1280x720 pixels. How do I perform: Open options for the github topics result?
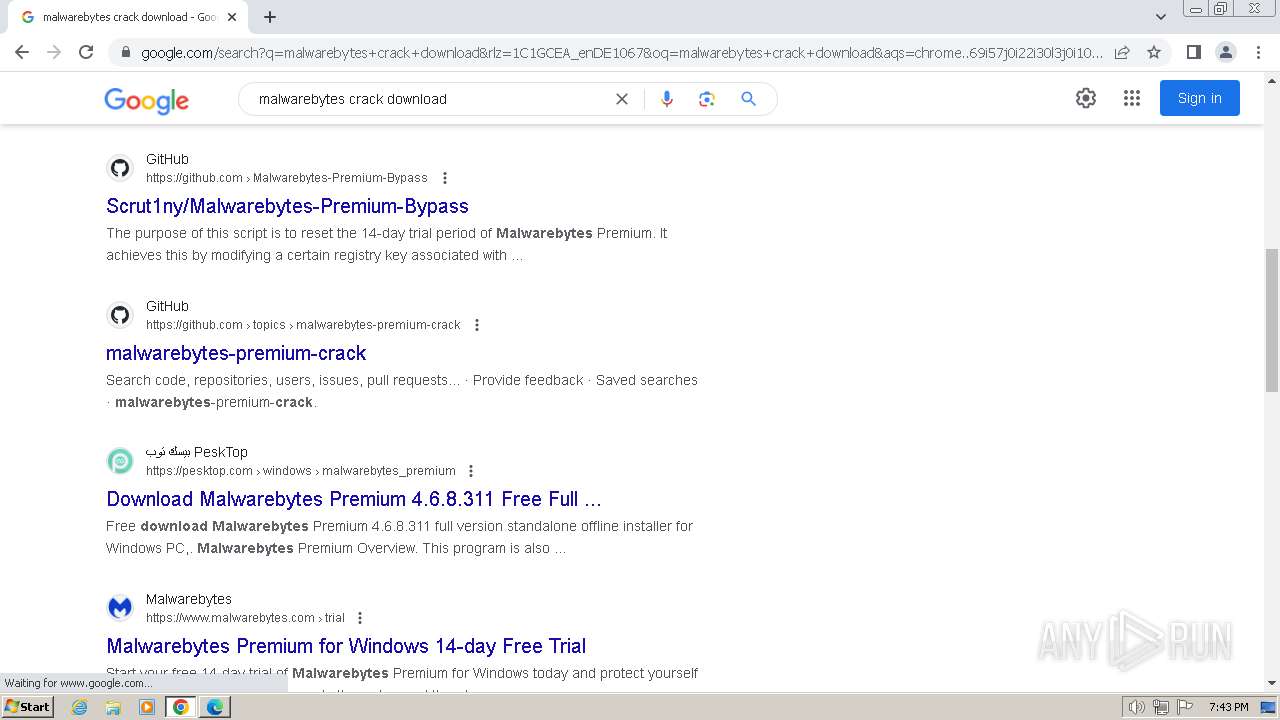point(477,325)
